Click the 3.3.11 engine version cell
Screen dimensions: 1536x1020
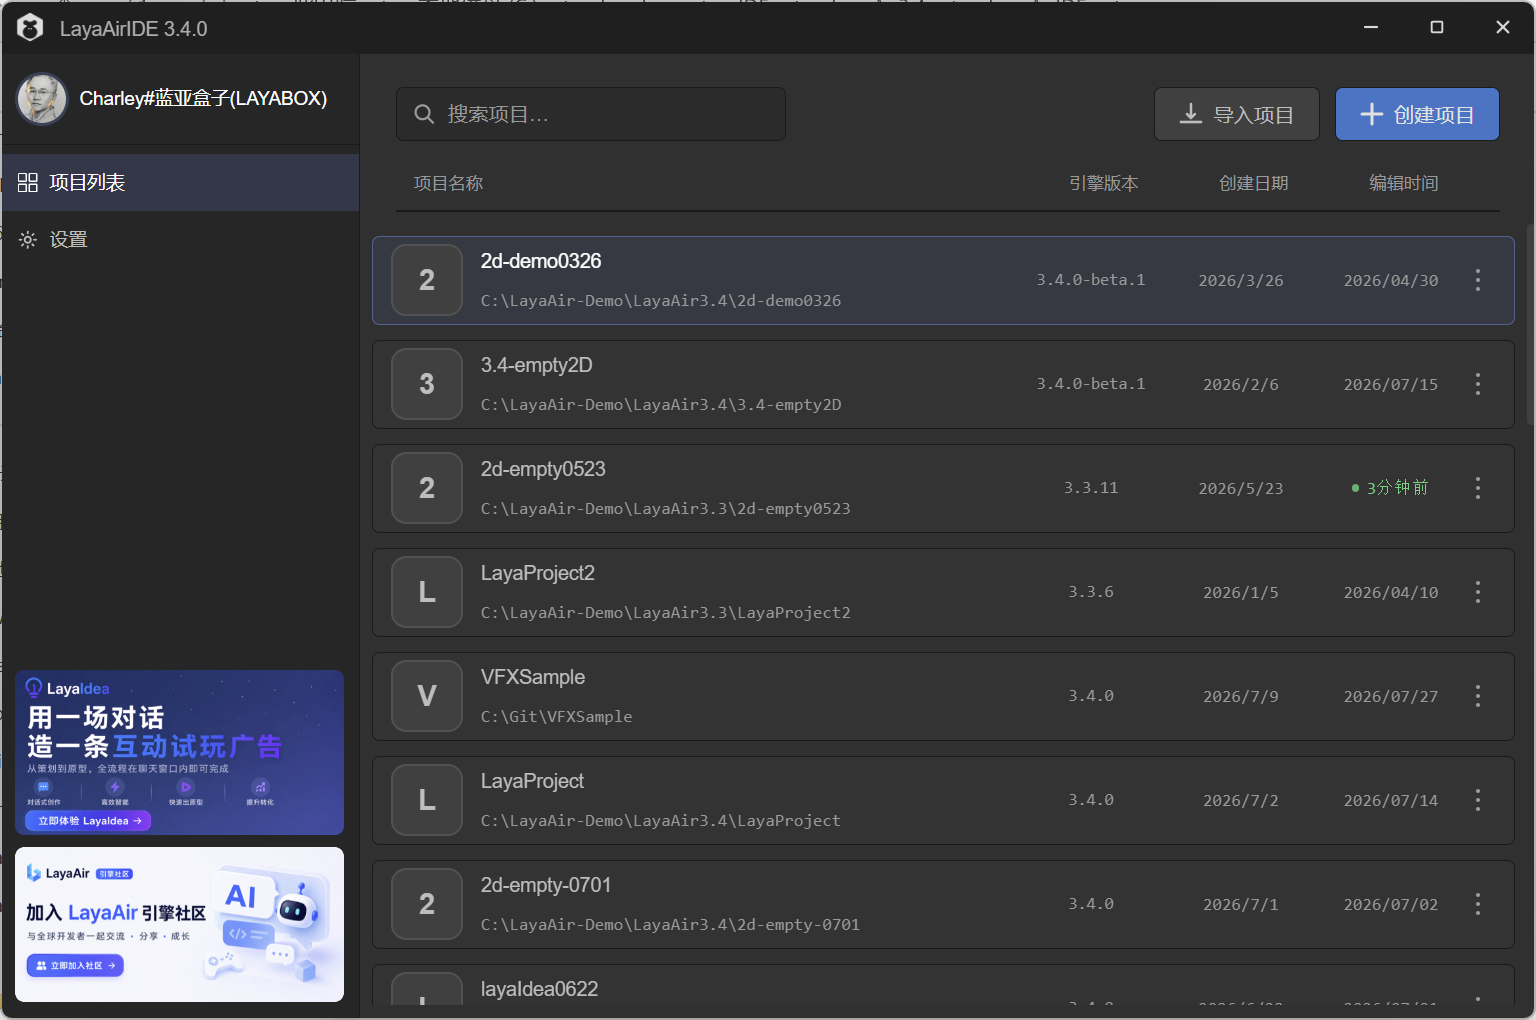(x=1091, y=488)
